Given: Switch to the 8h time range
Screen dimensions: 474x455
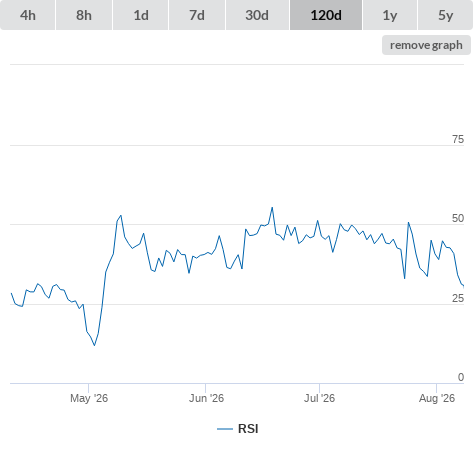Looking at the screenshot, I should click(x=84, y=15).
